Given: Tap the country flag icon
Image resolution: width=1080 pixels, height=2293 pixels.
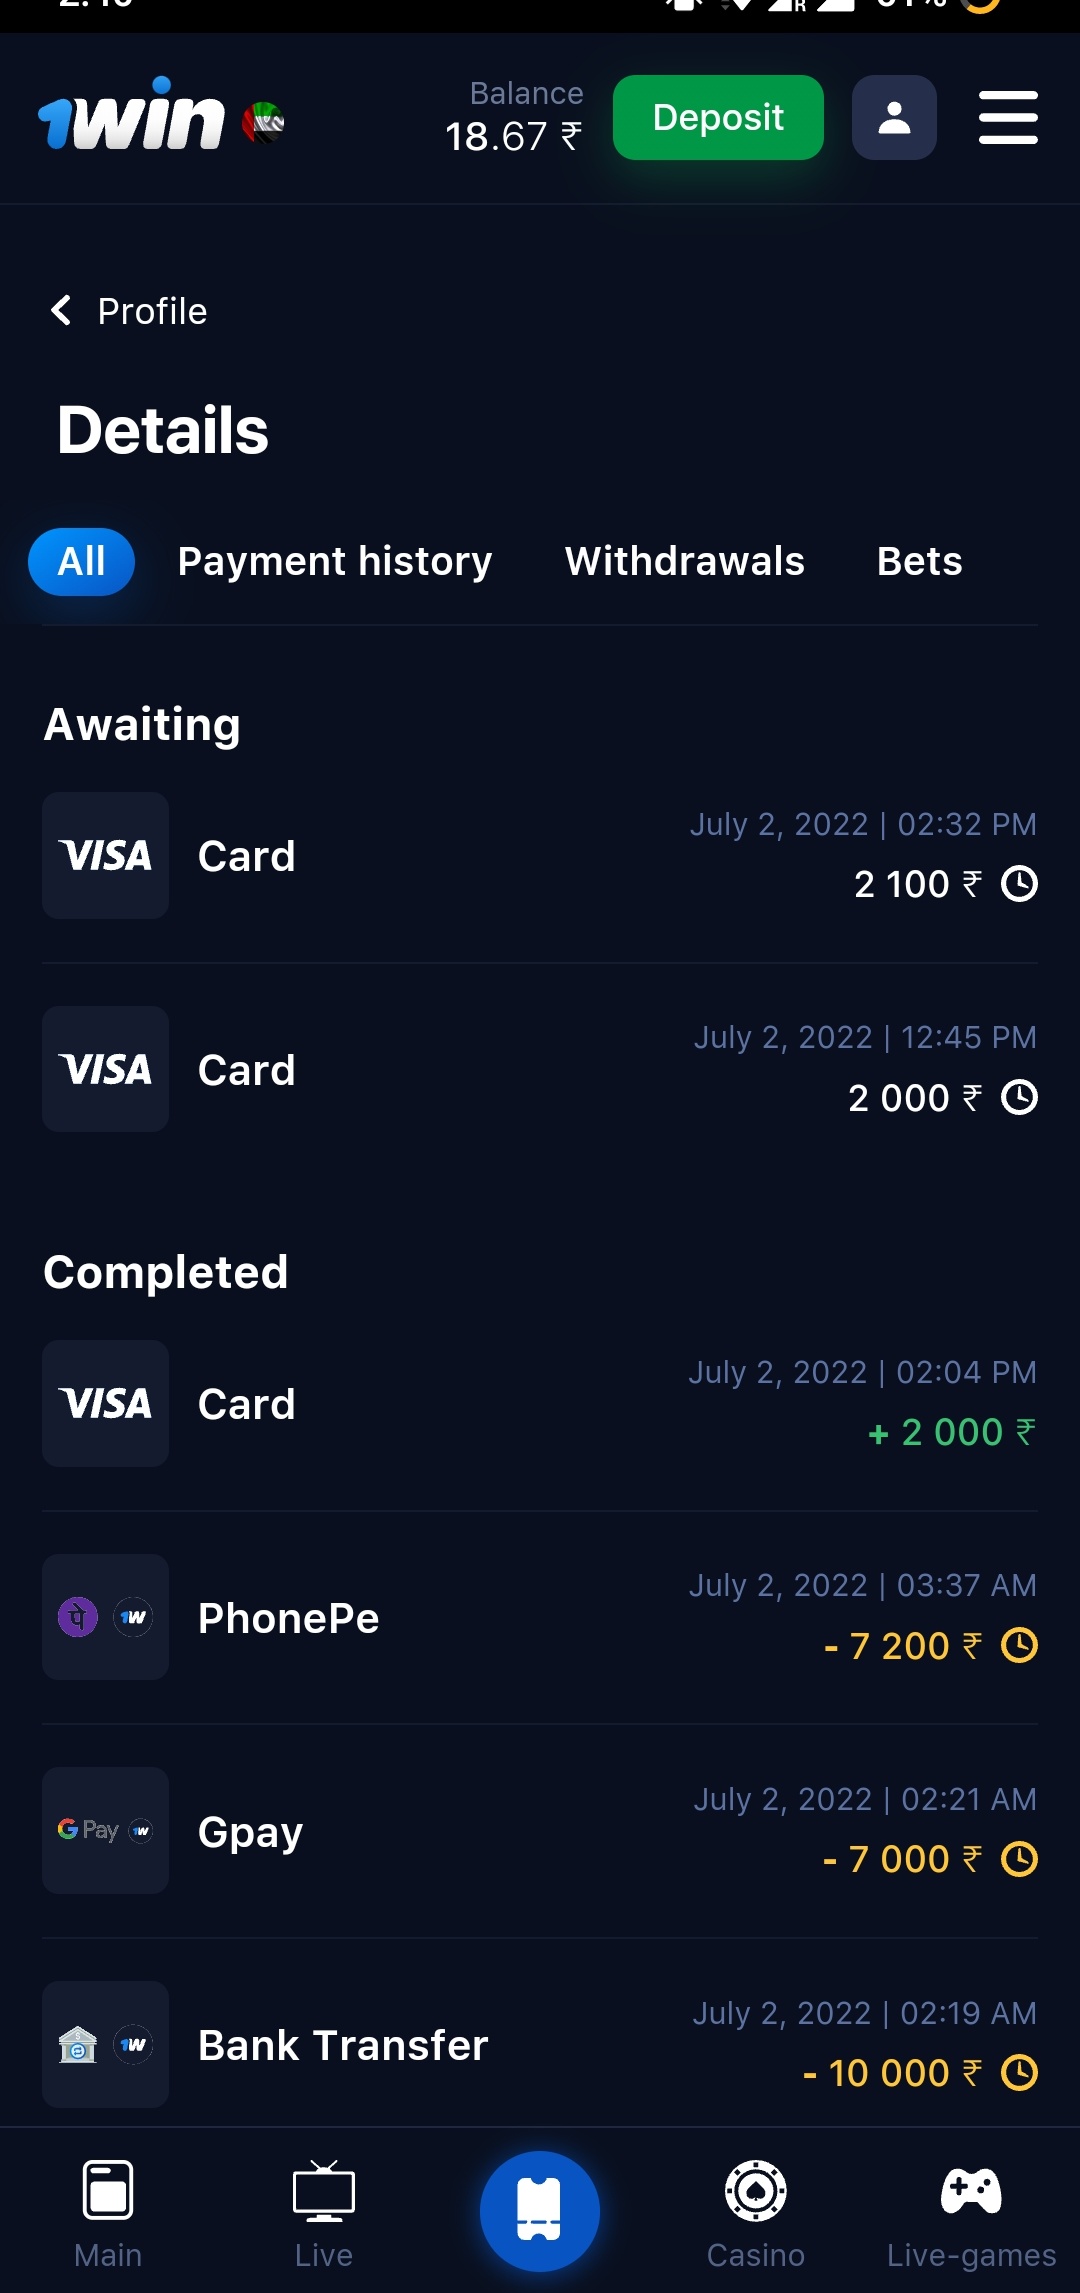Looking at the screenshot, I should (264, 123).
